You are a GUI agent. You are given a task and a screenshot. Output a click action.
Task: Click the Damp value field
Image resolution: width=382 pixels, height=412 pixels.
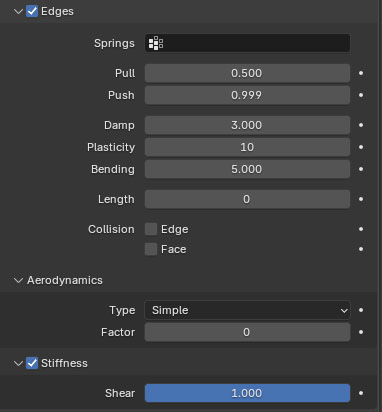247,125
